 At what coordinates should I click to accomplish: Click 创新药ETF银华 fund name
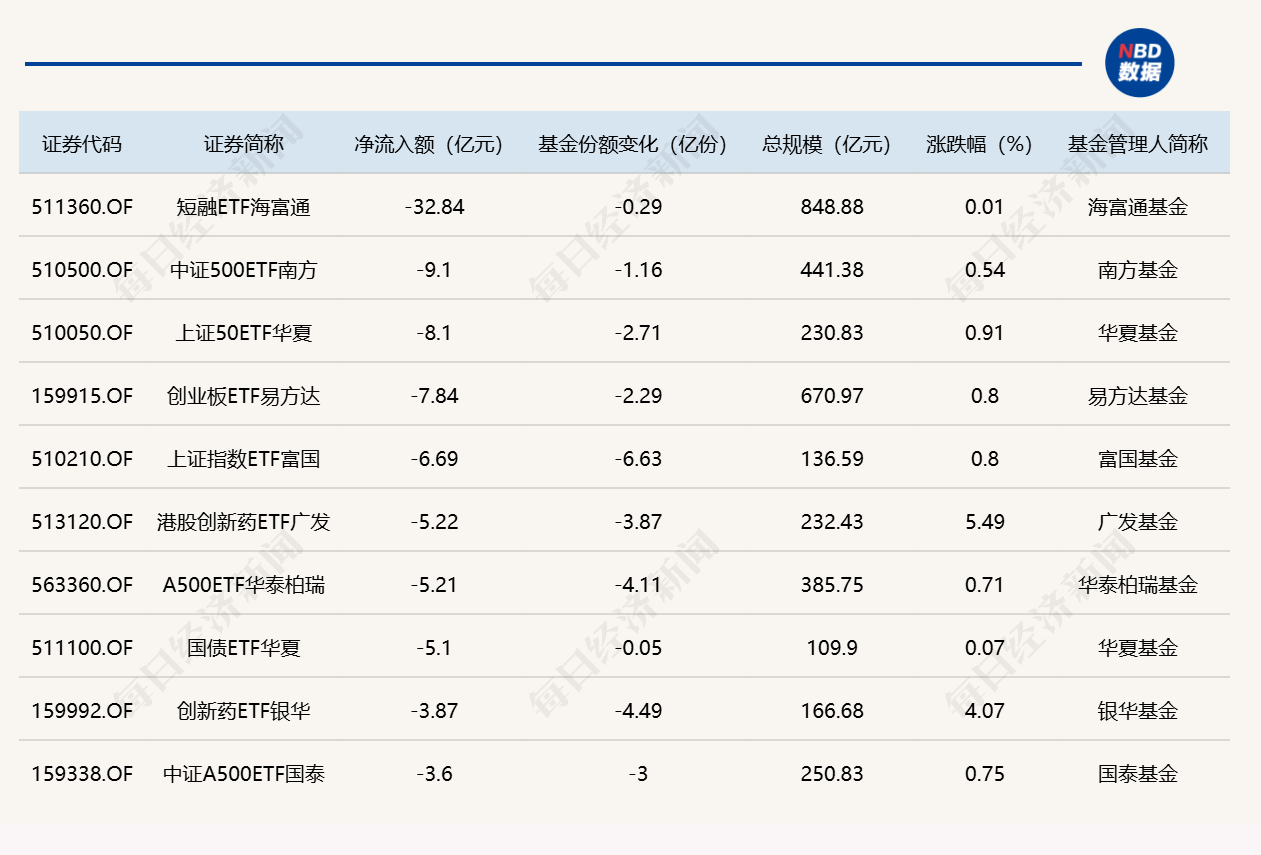pos(244,711)
